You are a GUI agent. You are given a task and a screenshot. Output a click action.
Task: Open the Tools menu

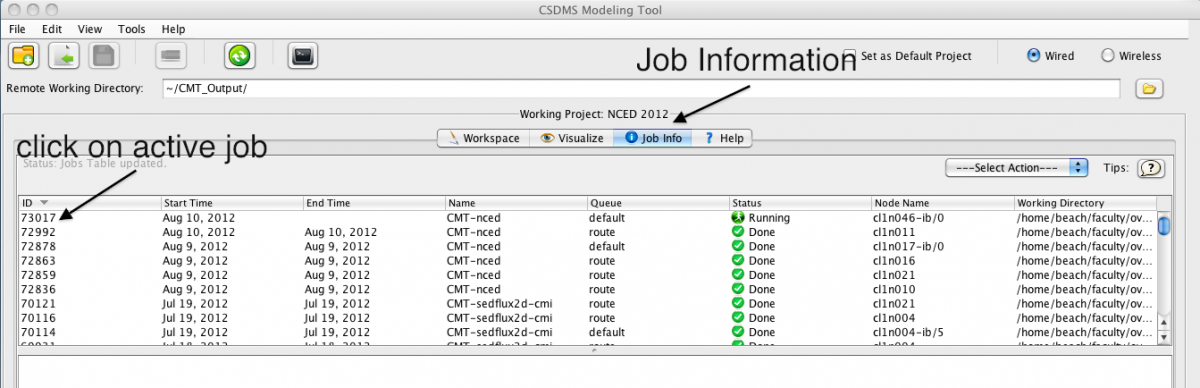click(131, 29)
